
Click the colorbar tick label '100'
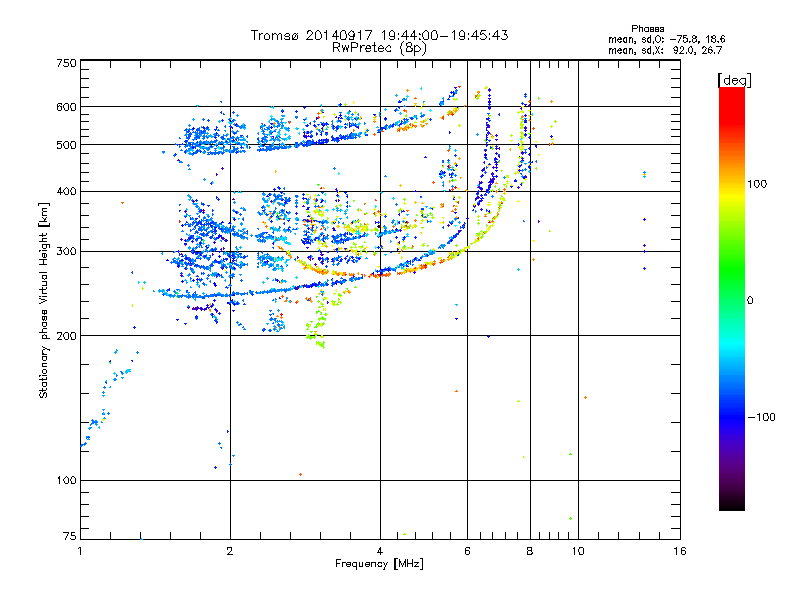[x=757, y=184]
